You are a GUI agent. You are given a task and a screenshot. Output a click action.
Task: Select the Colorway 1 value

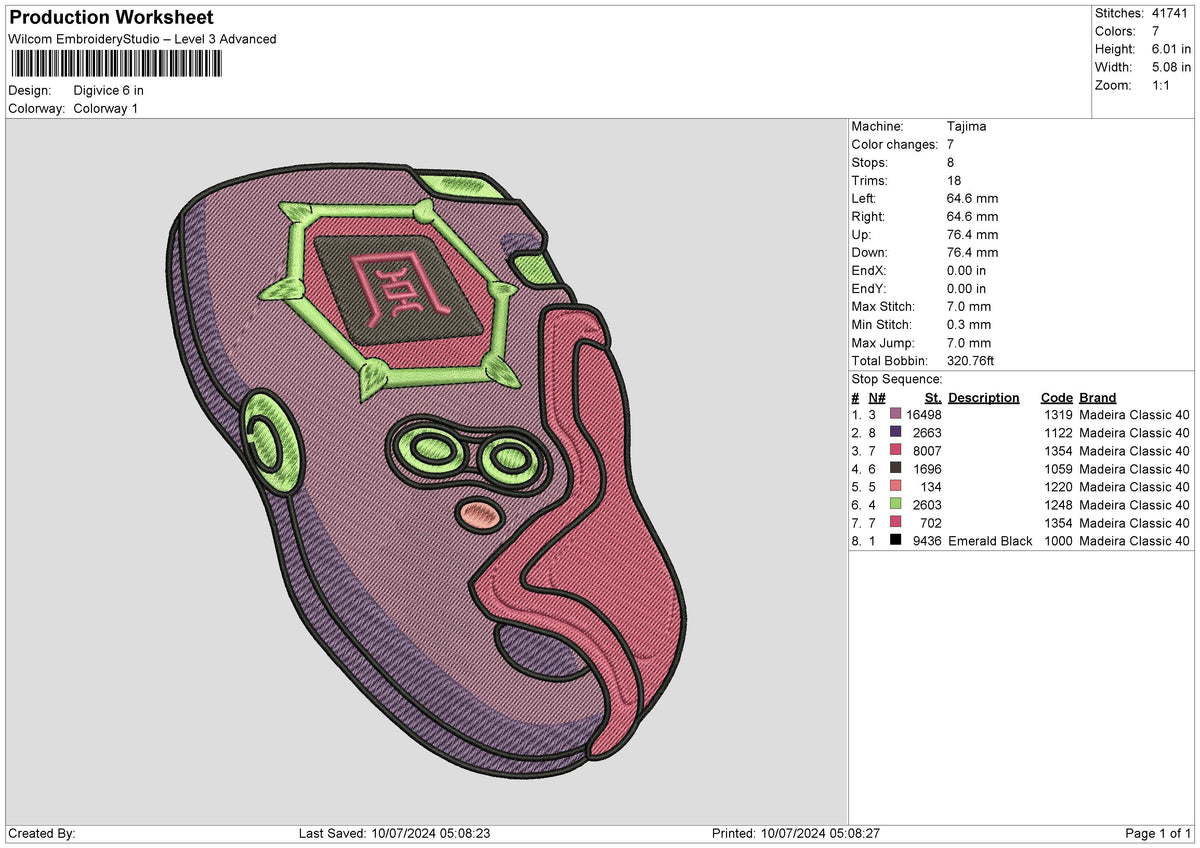coord(106,108)
